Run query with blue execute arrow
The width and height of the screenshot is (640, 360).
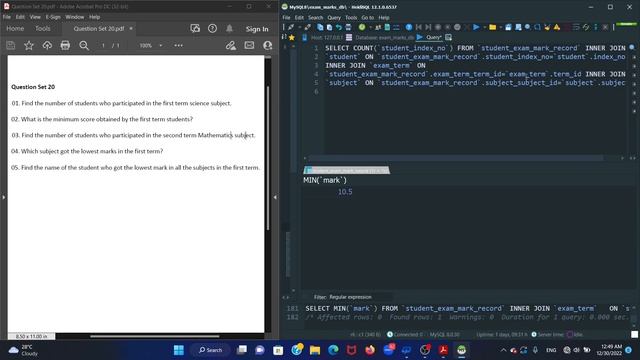476,27
